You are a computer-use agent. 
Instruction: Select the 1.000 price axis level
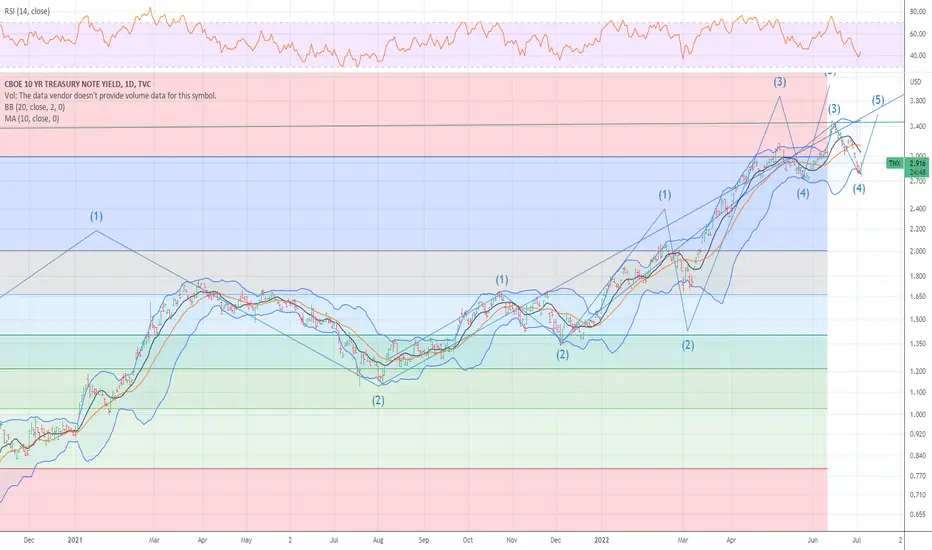(917, 414)
